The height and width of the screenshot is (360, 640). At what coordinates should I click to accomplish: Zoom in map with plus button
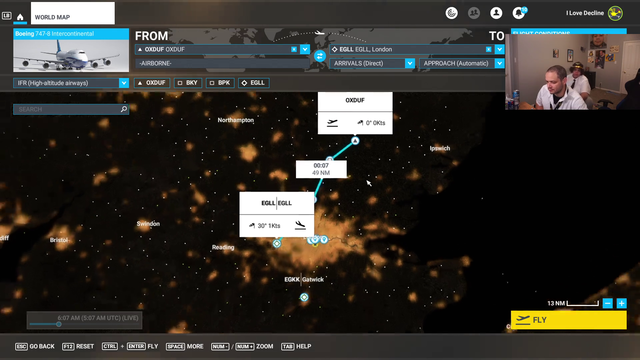(621, 303)
